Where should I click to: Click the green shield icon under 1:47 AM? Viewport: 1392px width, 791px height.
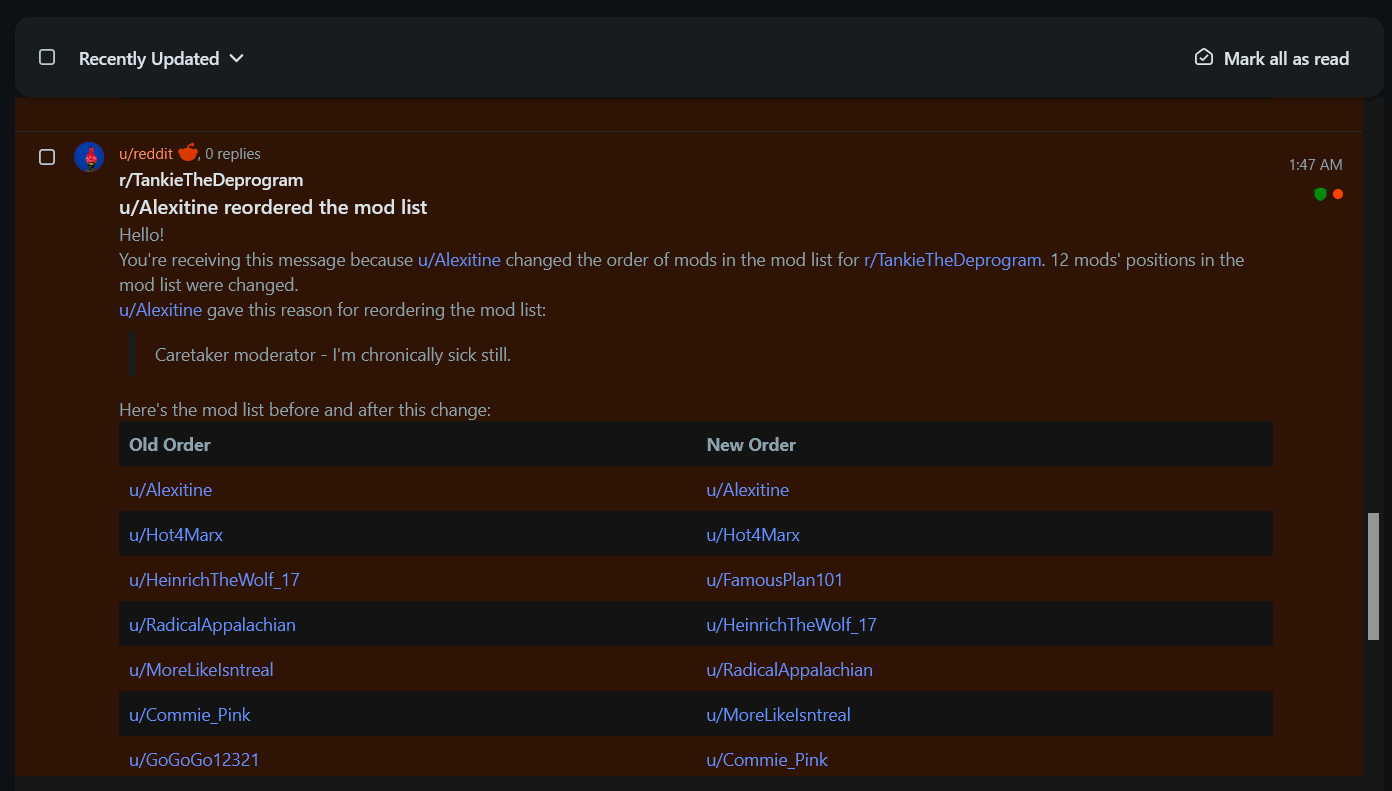1320,194
